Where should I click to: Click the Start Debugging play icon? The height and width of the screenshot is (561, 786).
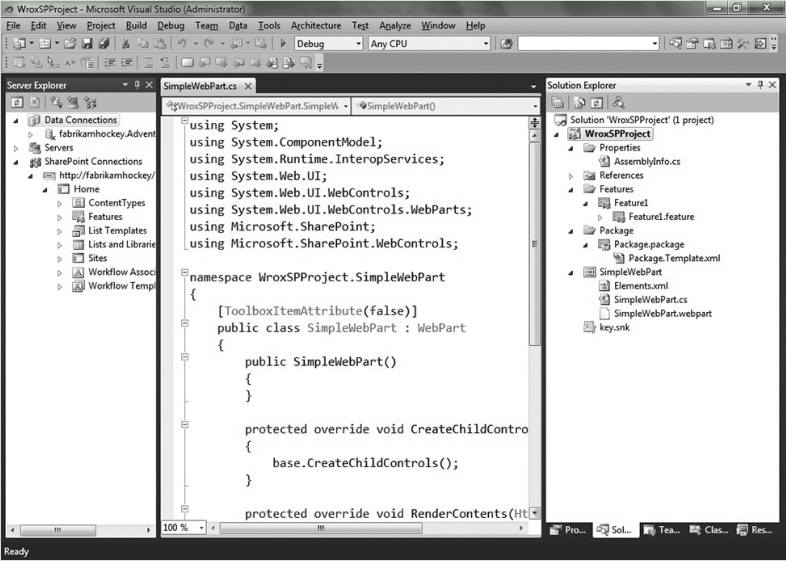[283, 44]
